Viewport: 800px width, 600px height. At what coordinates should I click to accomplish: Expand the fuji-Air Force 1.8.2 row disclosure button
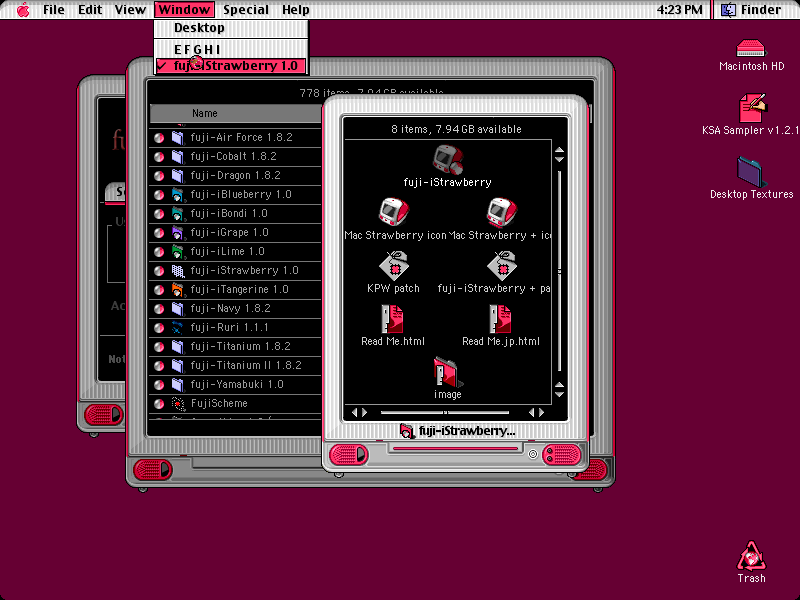pyautogui.click(x=159, y=137)
